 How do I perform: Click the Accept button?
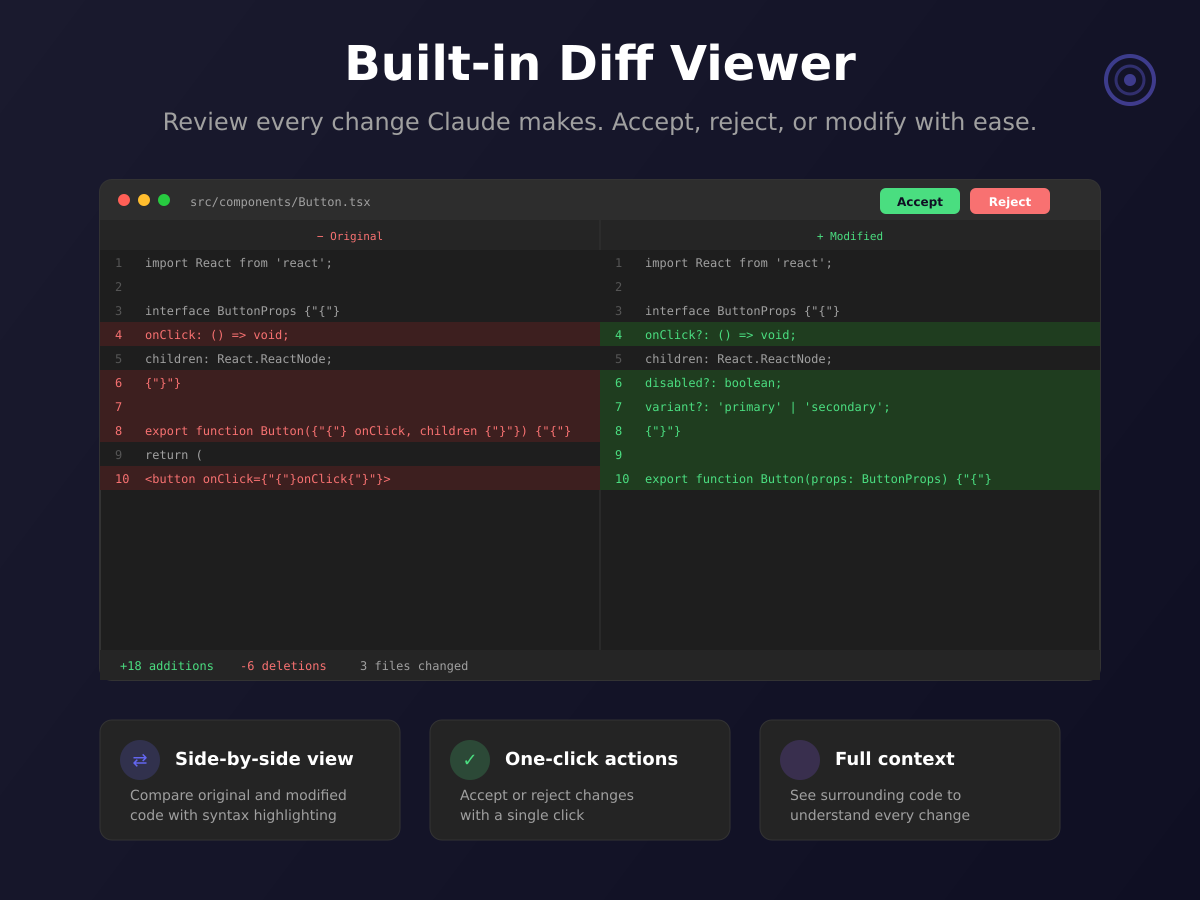click(919, 201)
